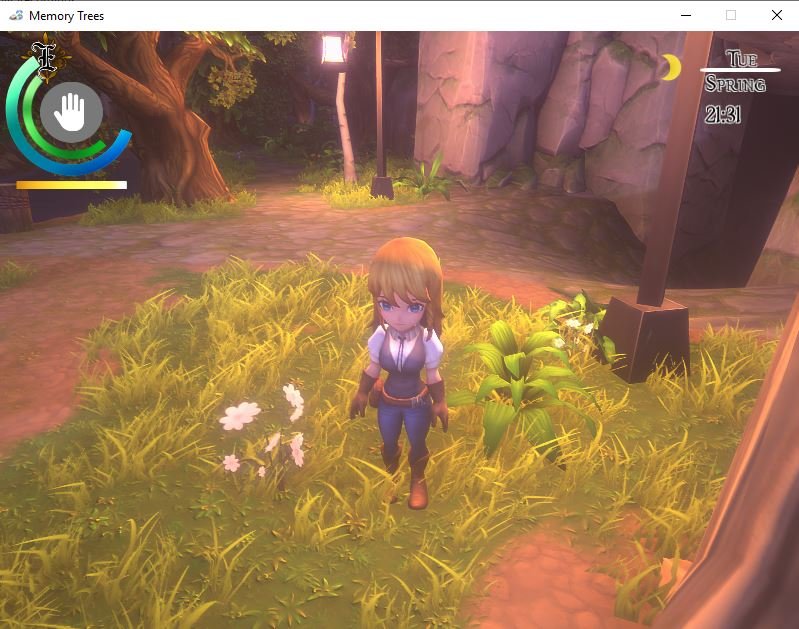799x629 pixels.
Task: Close the Memory Trees window
Action: point(777,15)
